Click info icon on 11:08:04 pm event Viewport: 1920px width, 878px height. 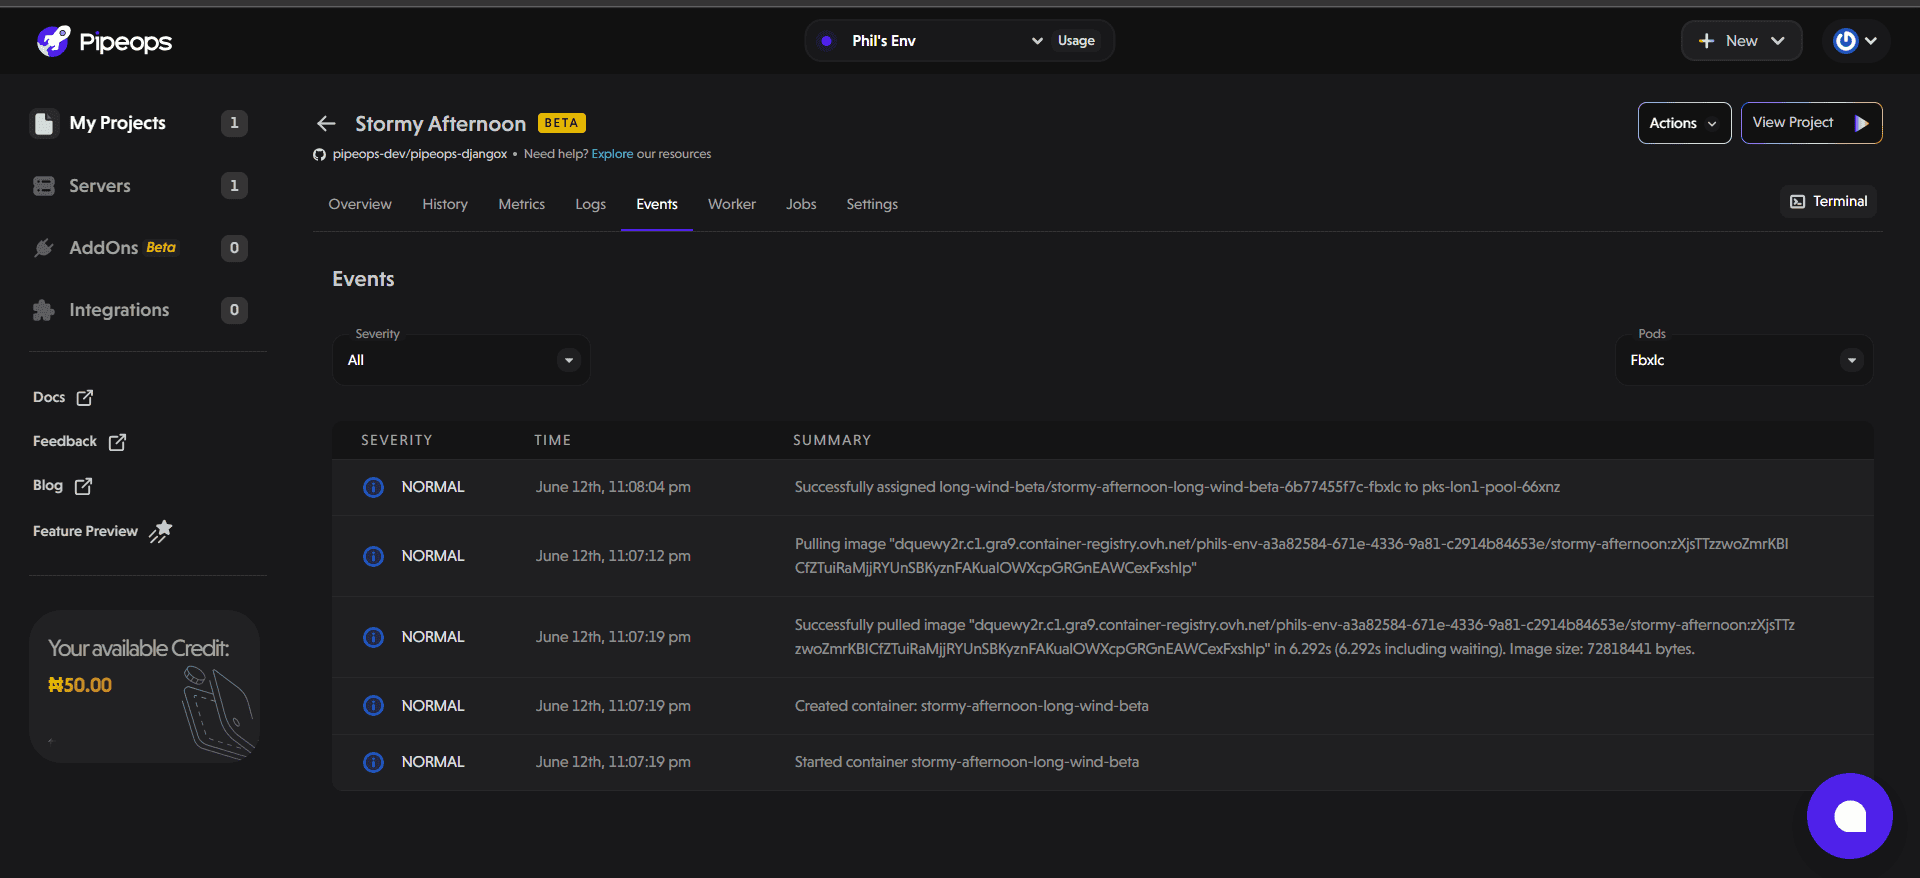[373, 487]
